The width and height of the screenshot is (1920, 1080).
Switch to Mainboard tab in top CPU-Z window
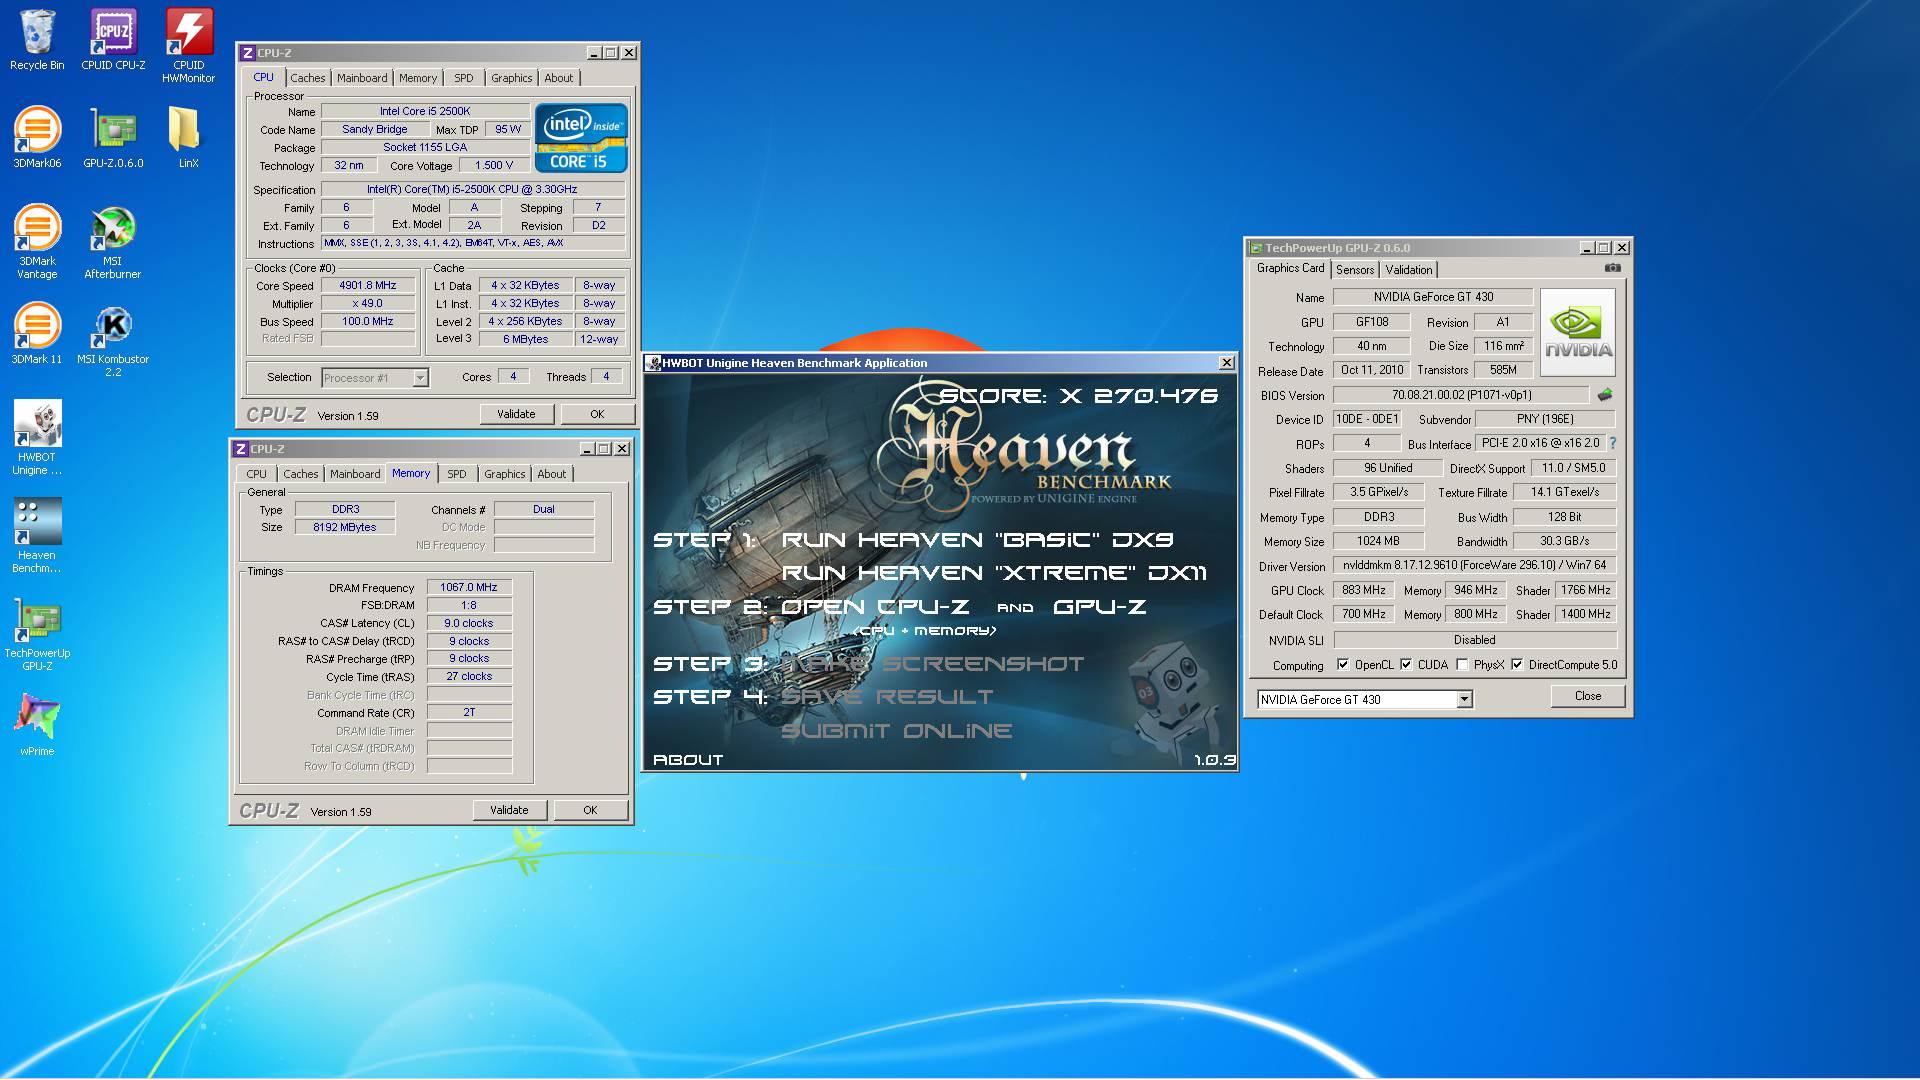point(362,78)
